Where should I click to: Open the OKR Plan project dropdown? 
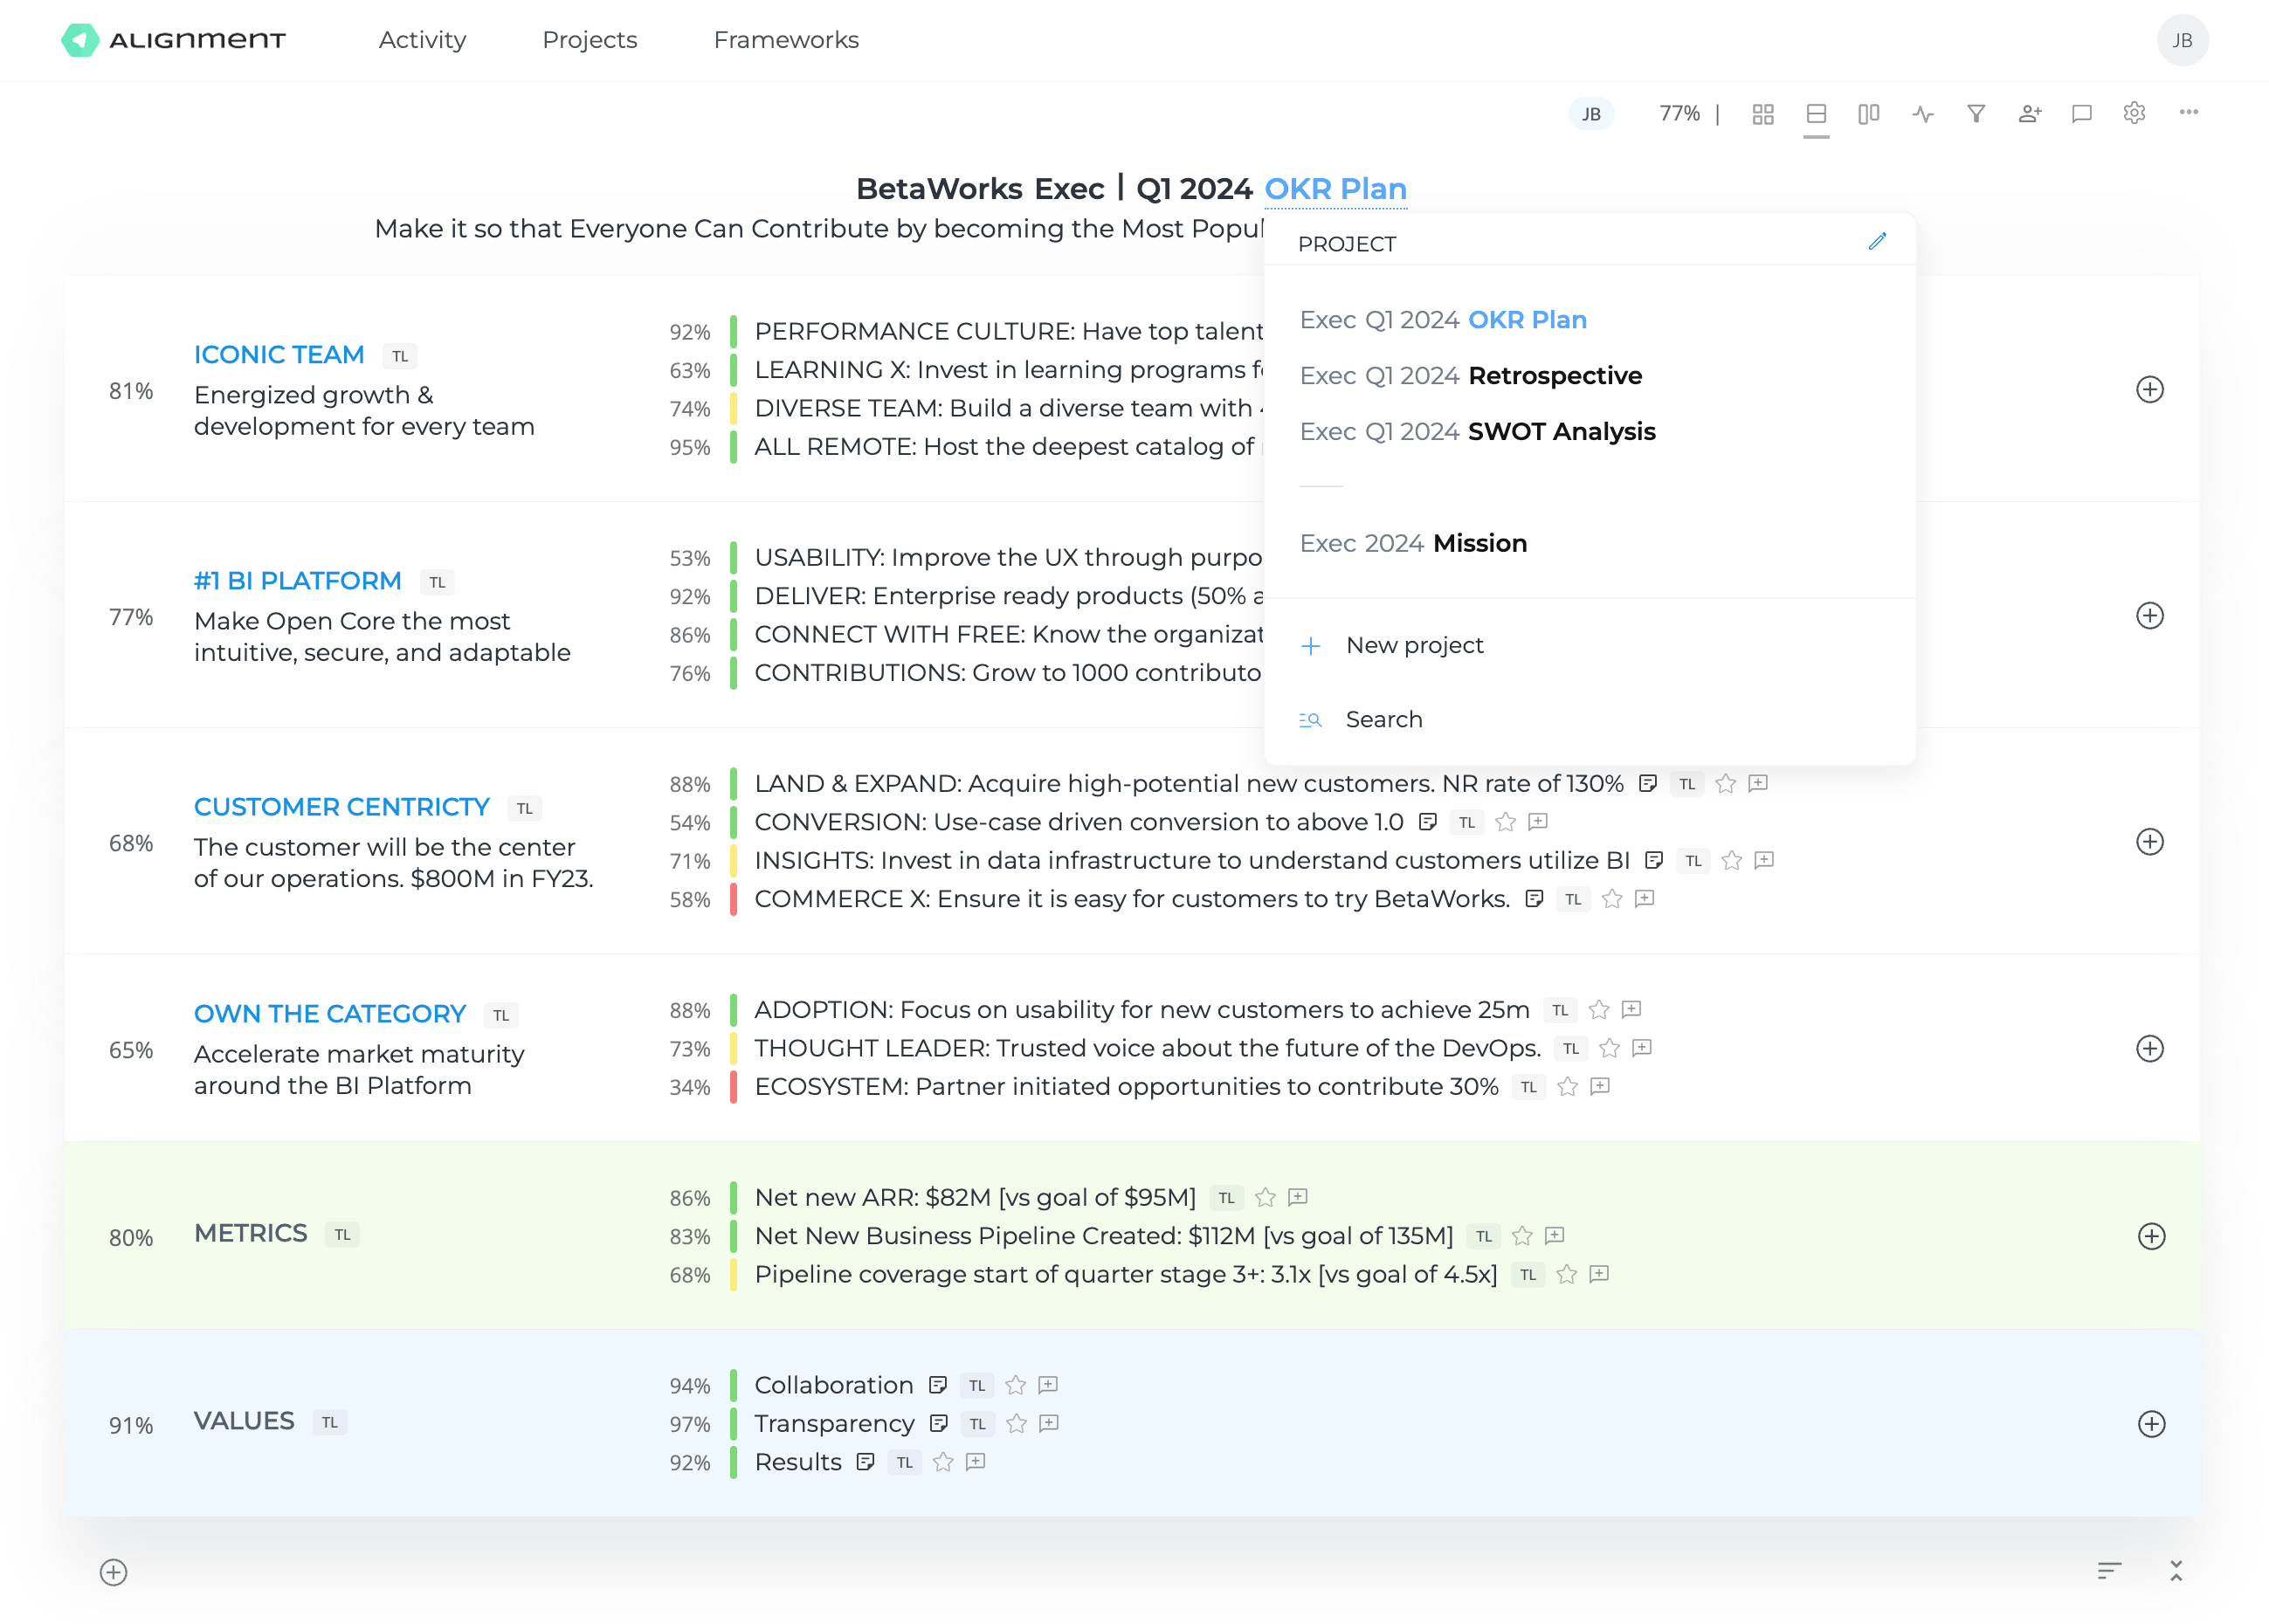1336,188
